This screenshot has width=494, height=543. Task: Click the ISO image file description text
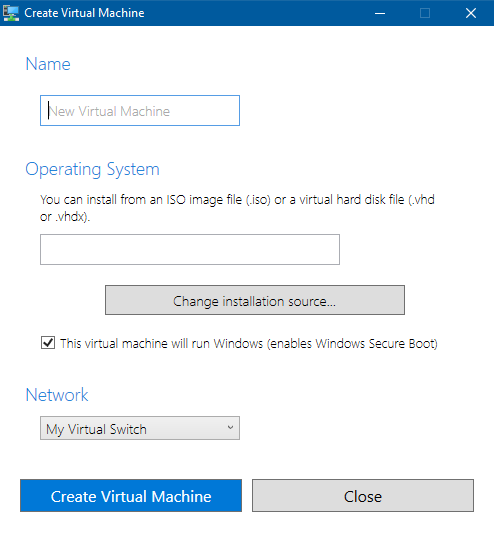click(x=237, y=208)
